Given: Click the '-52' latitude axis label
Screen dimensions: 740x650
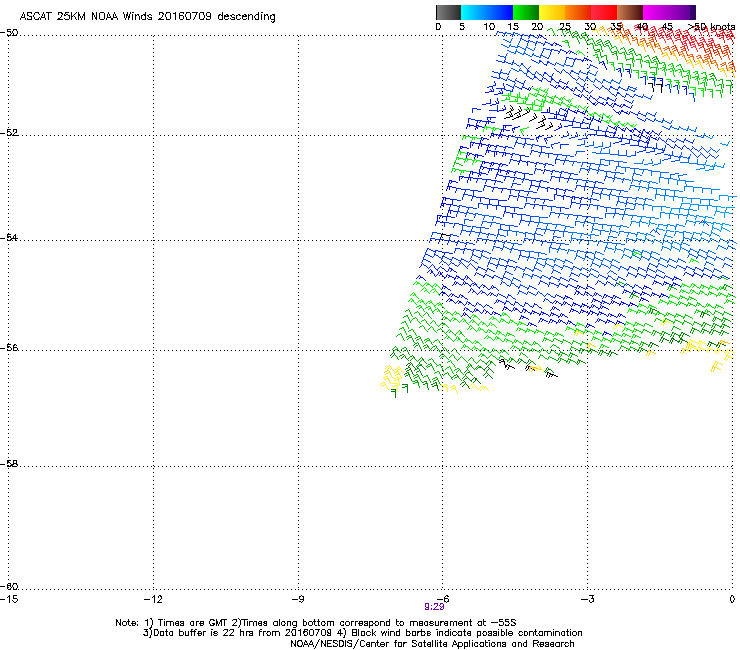Looking at the screenshot, I should (9, 133).
